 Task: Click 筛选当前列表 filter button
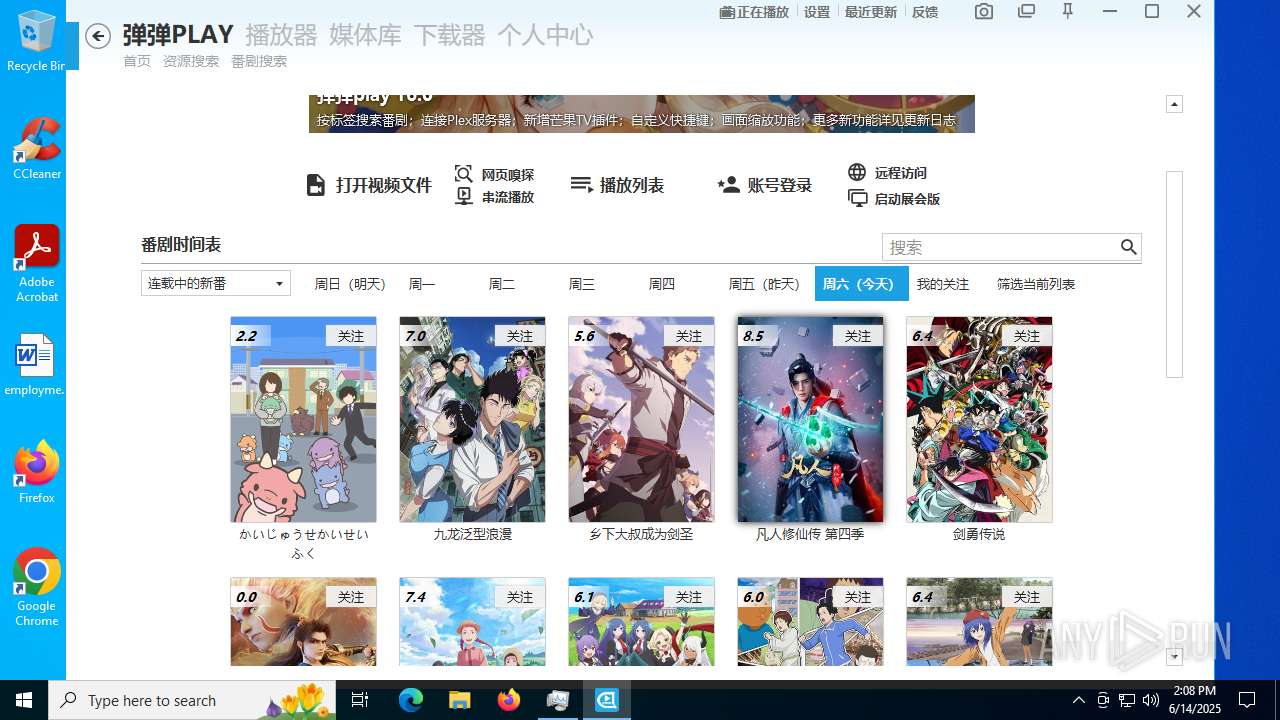point(1036,284)
